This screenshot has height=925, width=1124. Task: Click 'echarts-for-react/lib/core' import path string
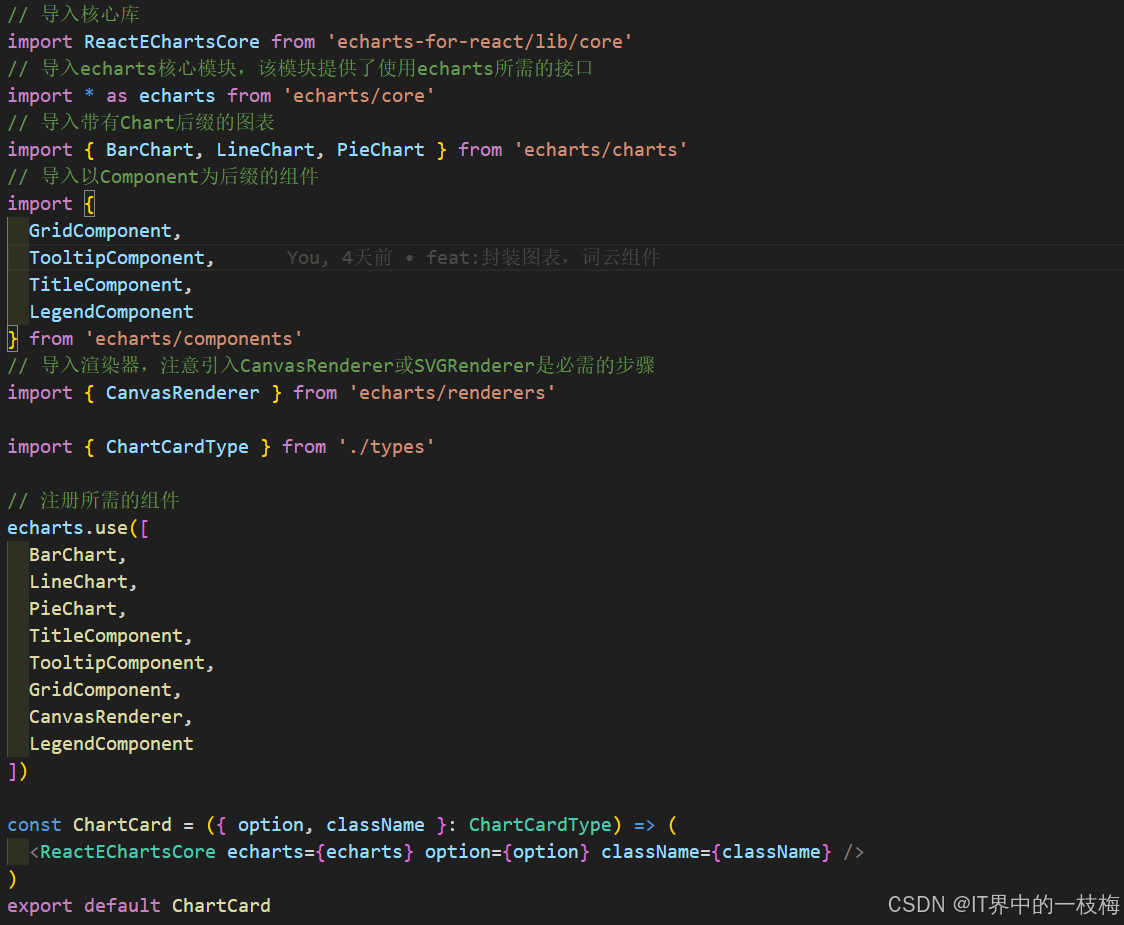click(480, 42)
